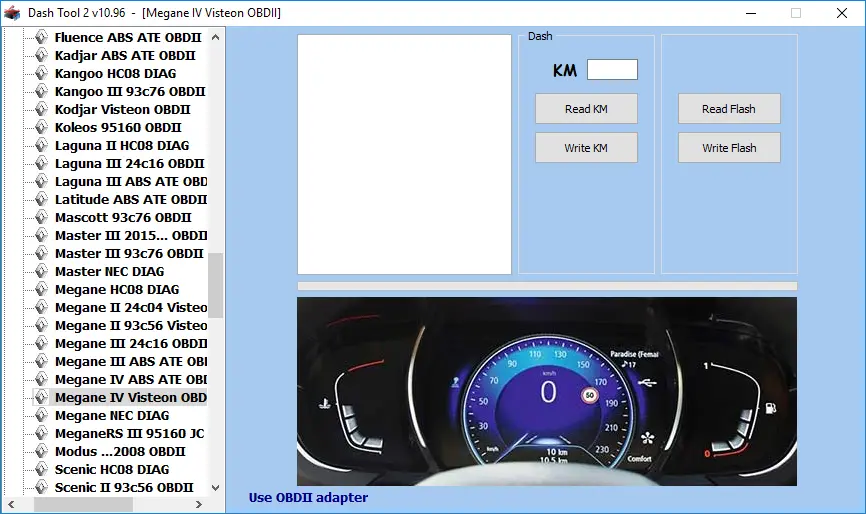Click the Renault icon beside Master III 2015...

click(x=41, y=235)
